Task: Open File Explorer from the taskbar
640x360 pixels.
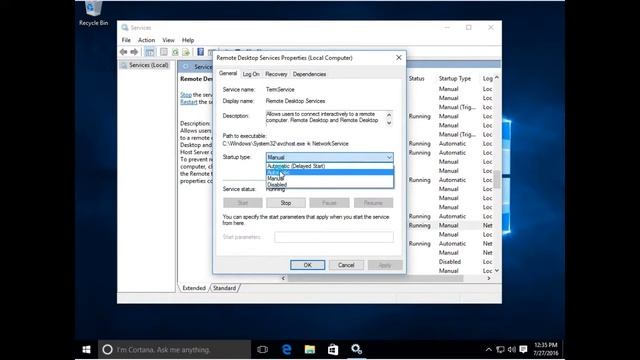Action: tap(310, 349)
